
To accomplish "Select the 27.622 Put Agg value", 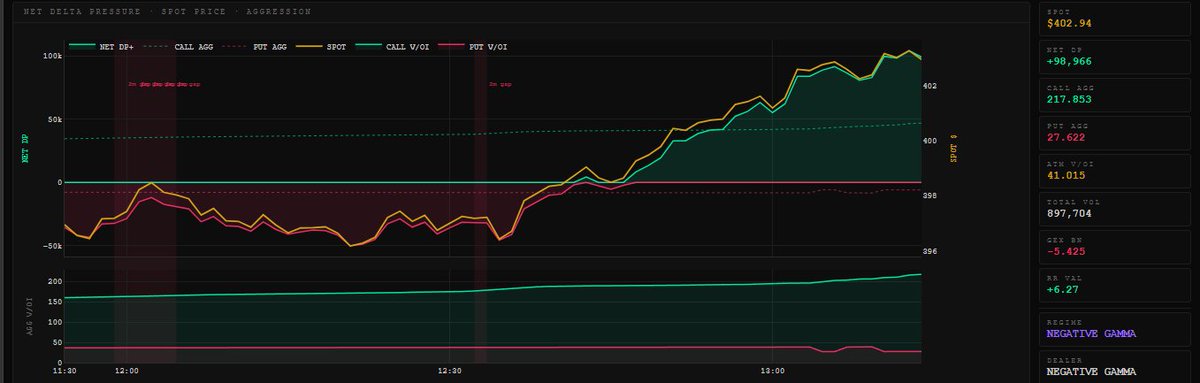I will coord(1066,137).
